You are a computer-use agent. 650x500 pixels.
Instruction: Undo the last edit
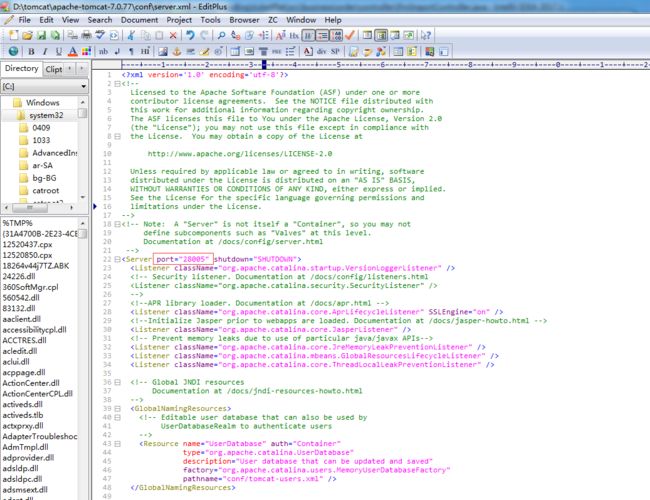click(x=190, y=35)
